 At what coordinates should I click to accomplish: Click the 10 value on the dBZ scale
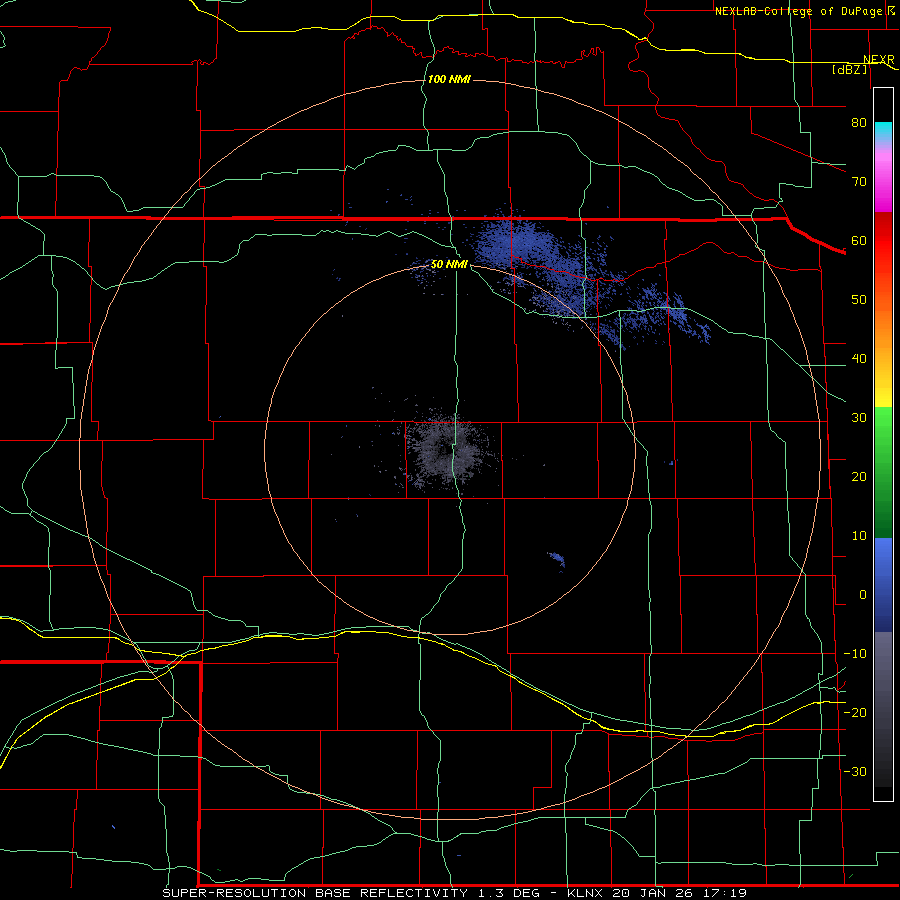859,536
